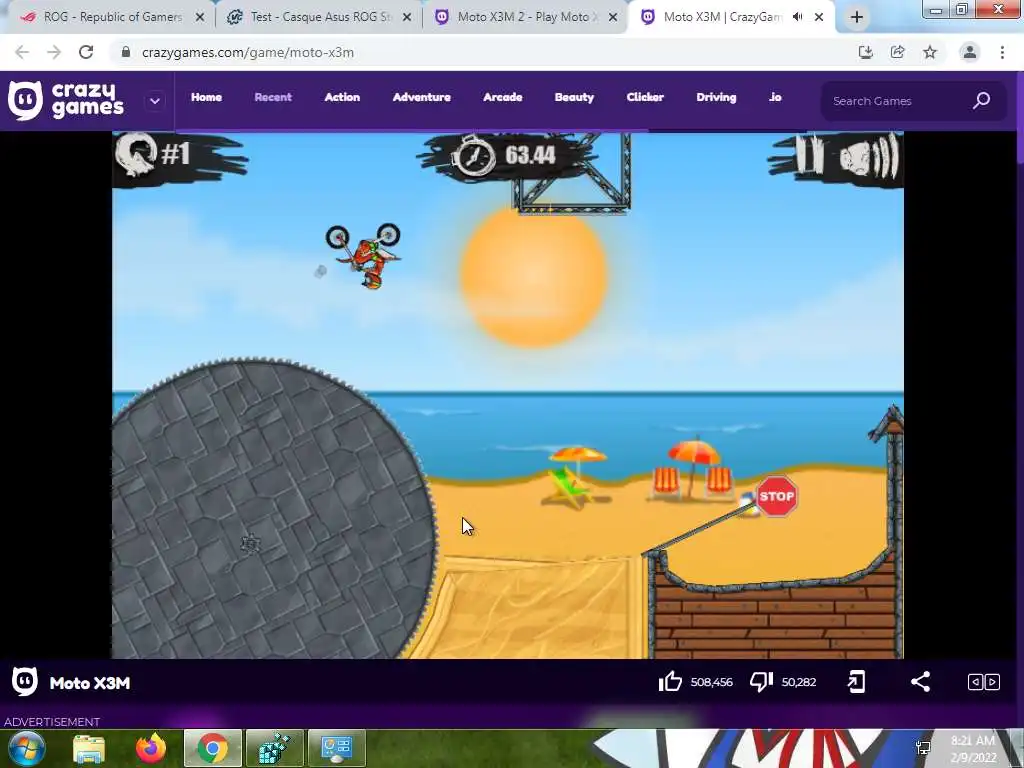1024x768 pixels.
Task: Open a new browser tab
Action: 857,18
